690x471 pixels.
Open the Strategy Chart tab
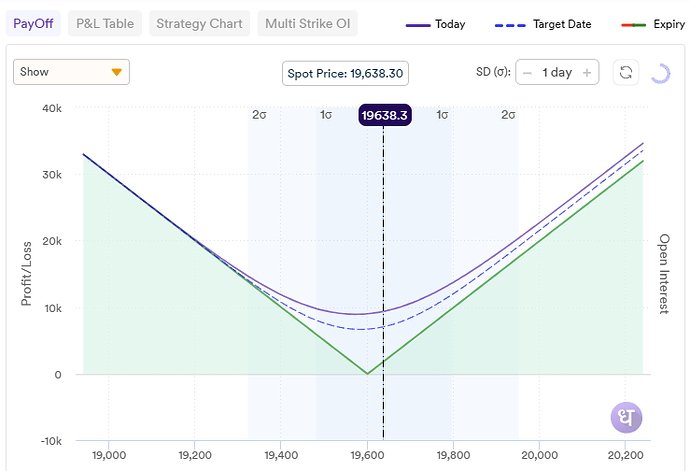click(199, 23)
